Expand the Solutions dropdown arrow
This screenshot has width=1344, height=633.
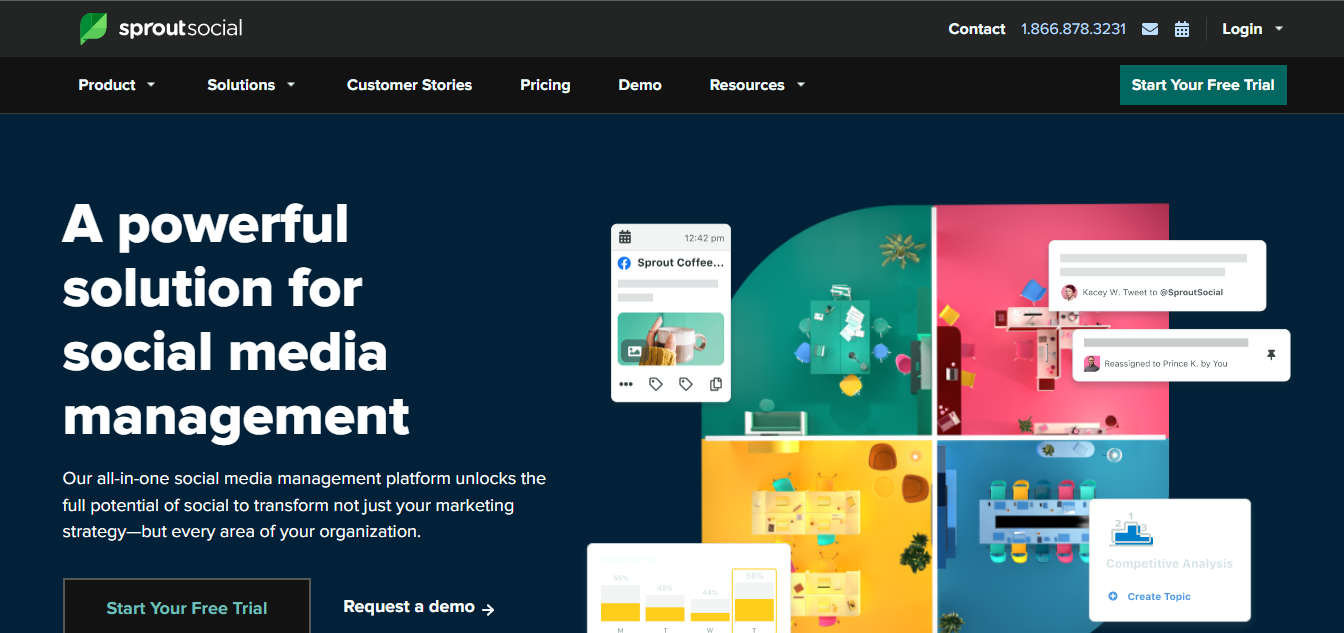(291, 85)
